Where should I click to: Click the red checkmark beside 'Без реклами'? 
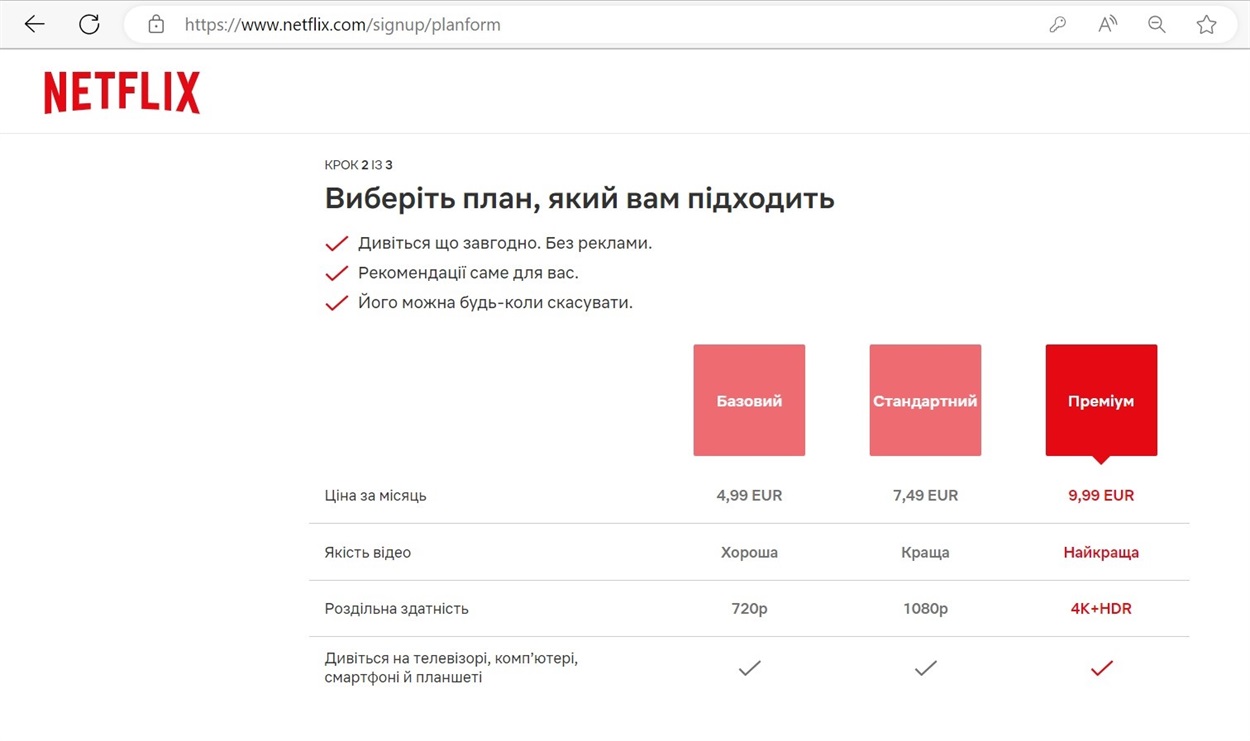point(336,243)
